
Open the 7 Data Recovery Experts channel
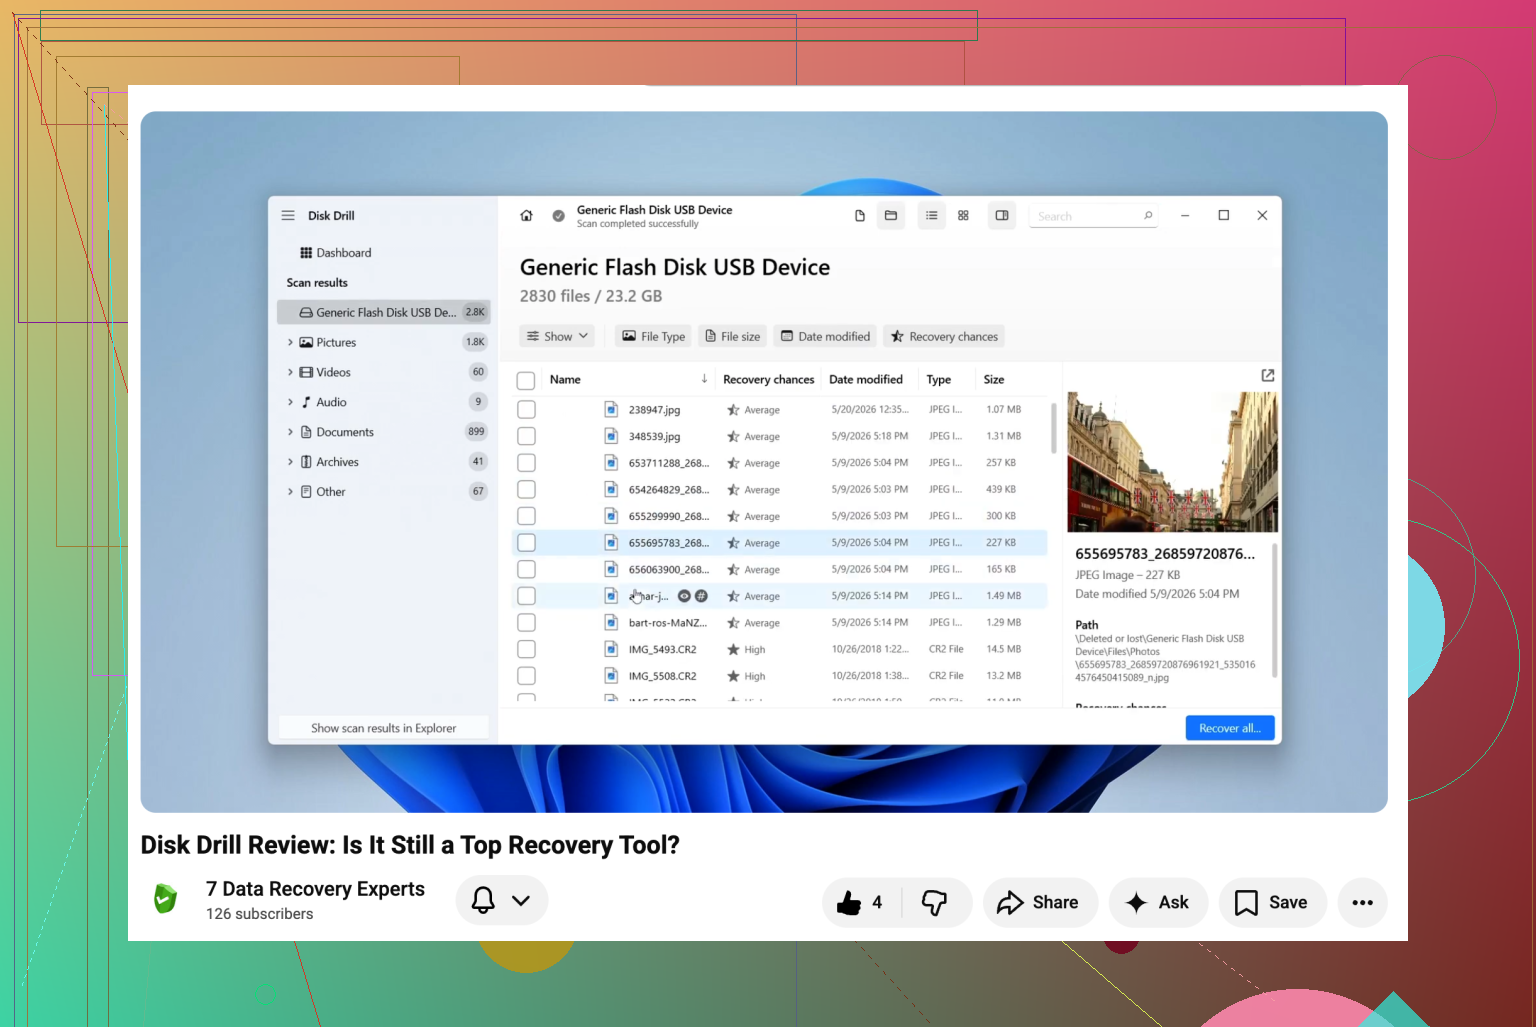[315, 889]
